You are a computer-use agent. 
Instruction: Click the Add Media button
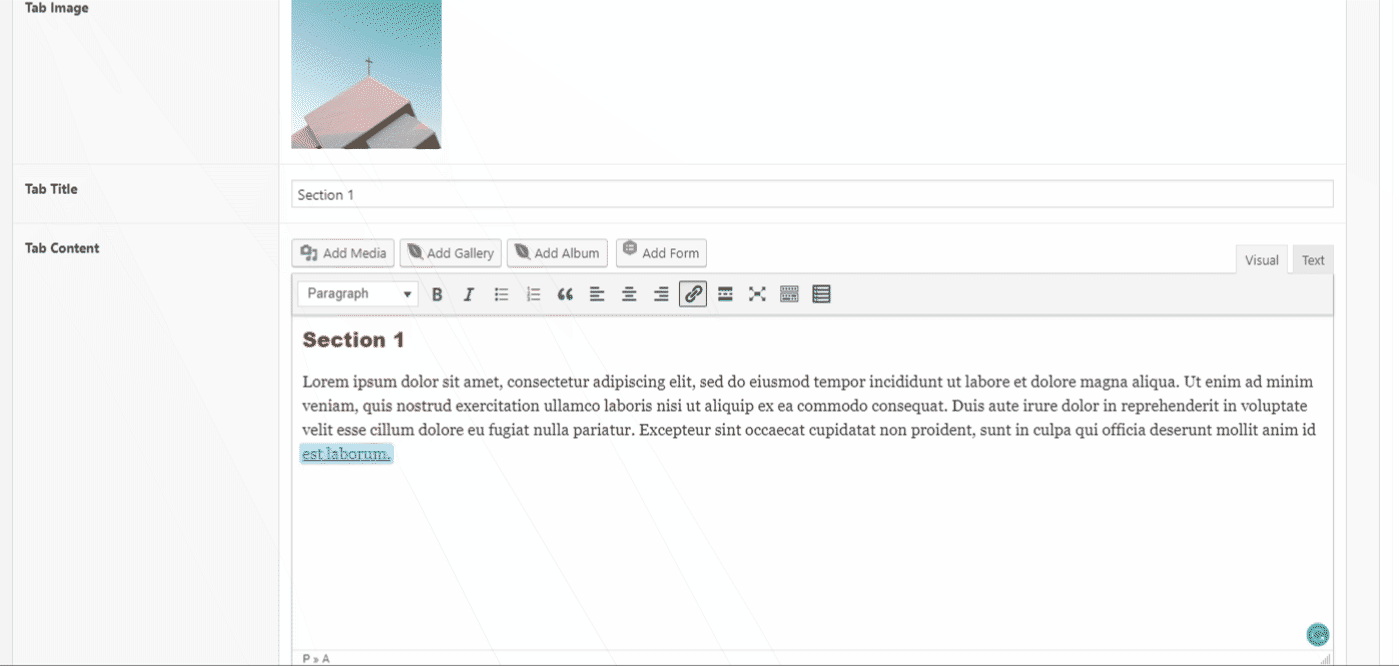coord(343,253)
